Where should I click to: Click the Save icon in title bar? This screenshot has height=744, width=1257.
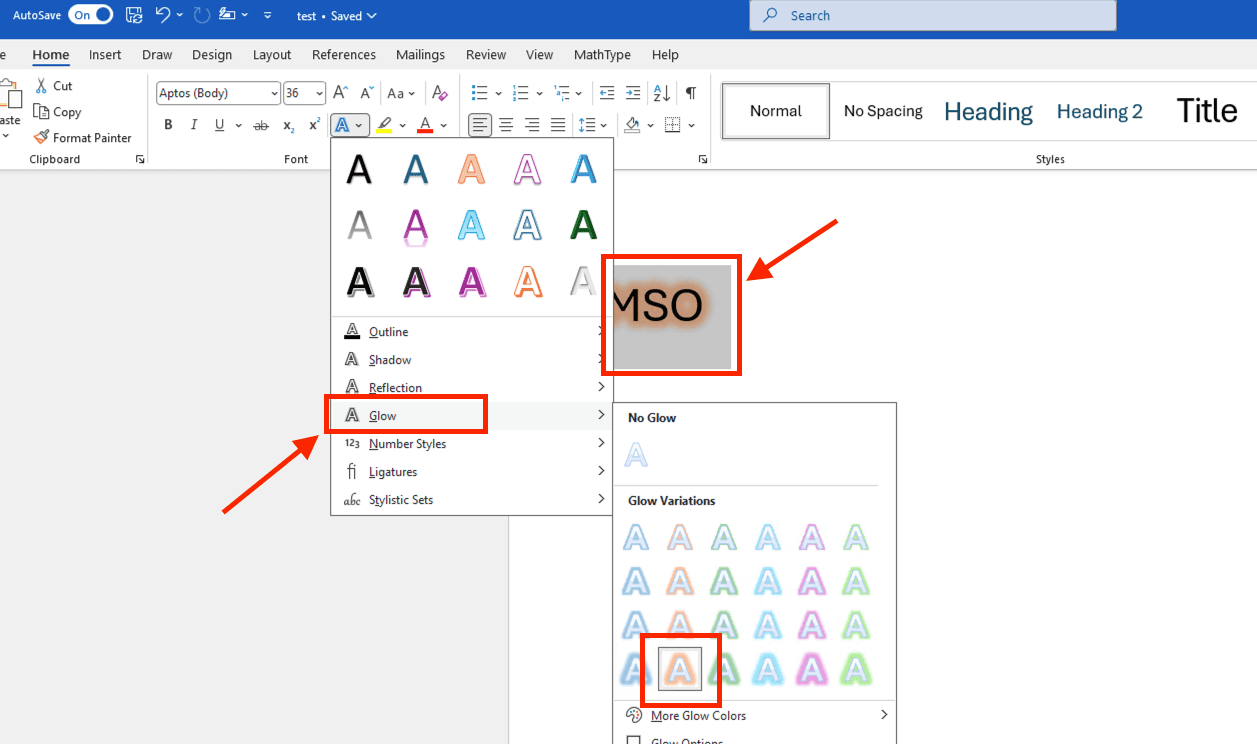click(134, 15)
